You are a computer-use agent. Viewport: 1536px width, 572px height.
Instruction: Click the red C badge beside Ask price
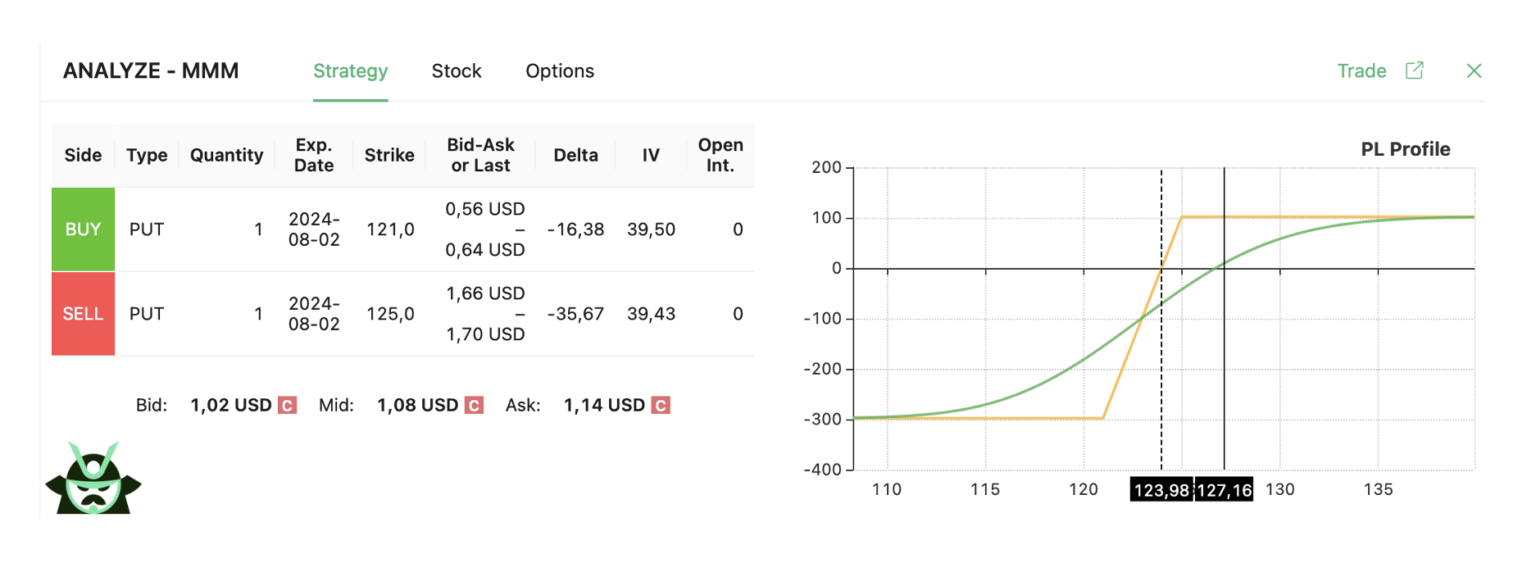tap(660, 405)
